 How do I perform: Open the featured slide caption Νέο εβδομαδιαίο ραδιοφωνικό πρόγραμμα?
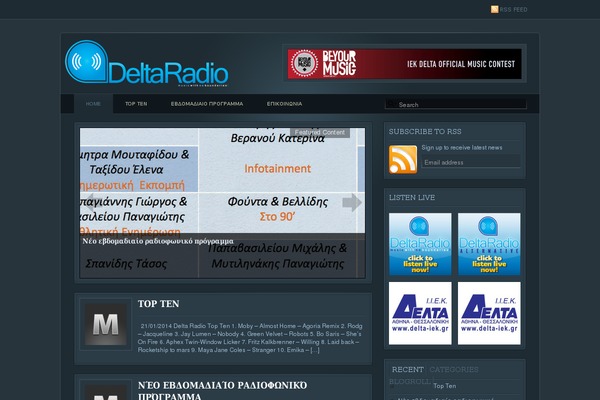[158, 241]
